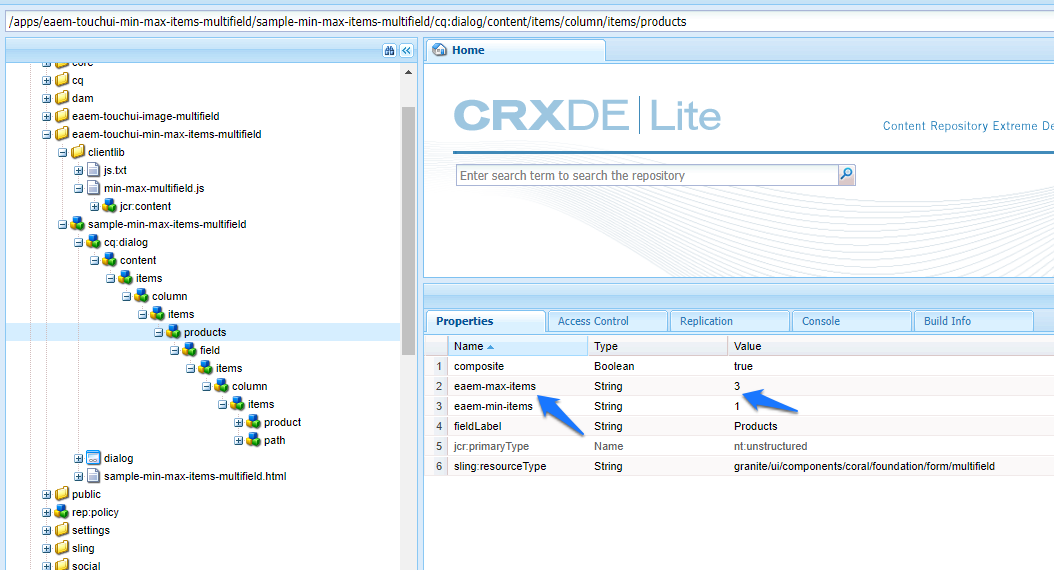The image size is (1054, 570).
Task: Click the path node icon
Action: tap(254, 440)
